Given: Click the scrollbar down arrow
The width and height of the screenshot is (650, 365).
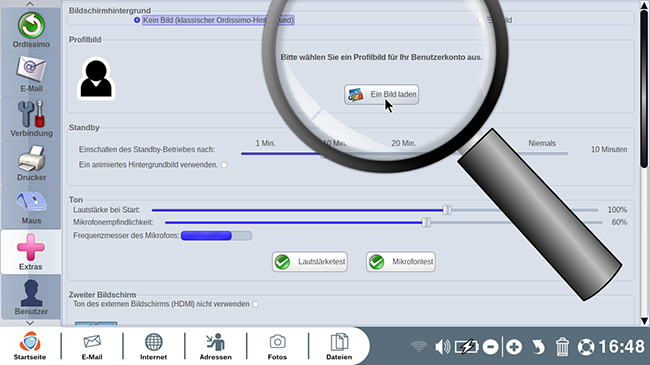Looking at the screenshot, I should [644, 321].
